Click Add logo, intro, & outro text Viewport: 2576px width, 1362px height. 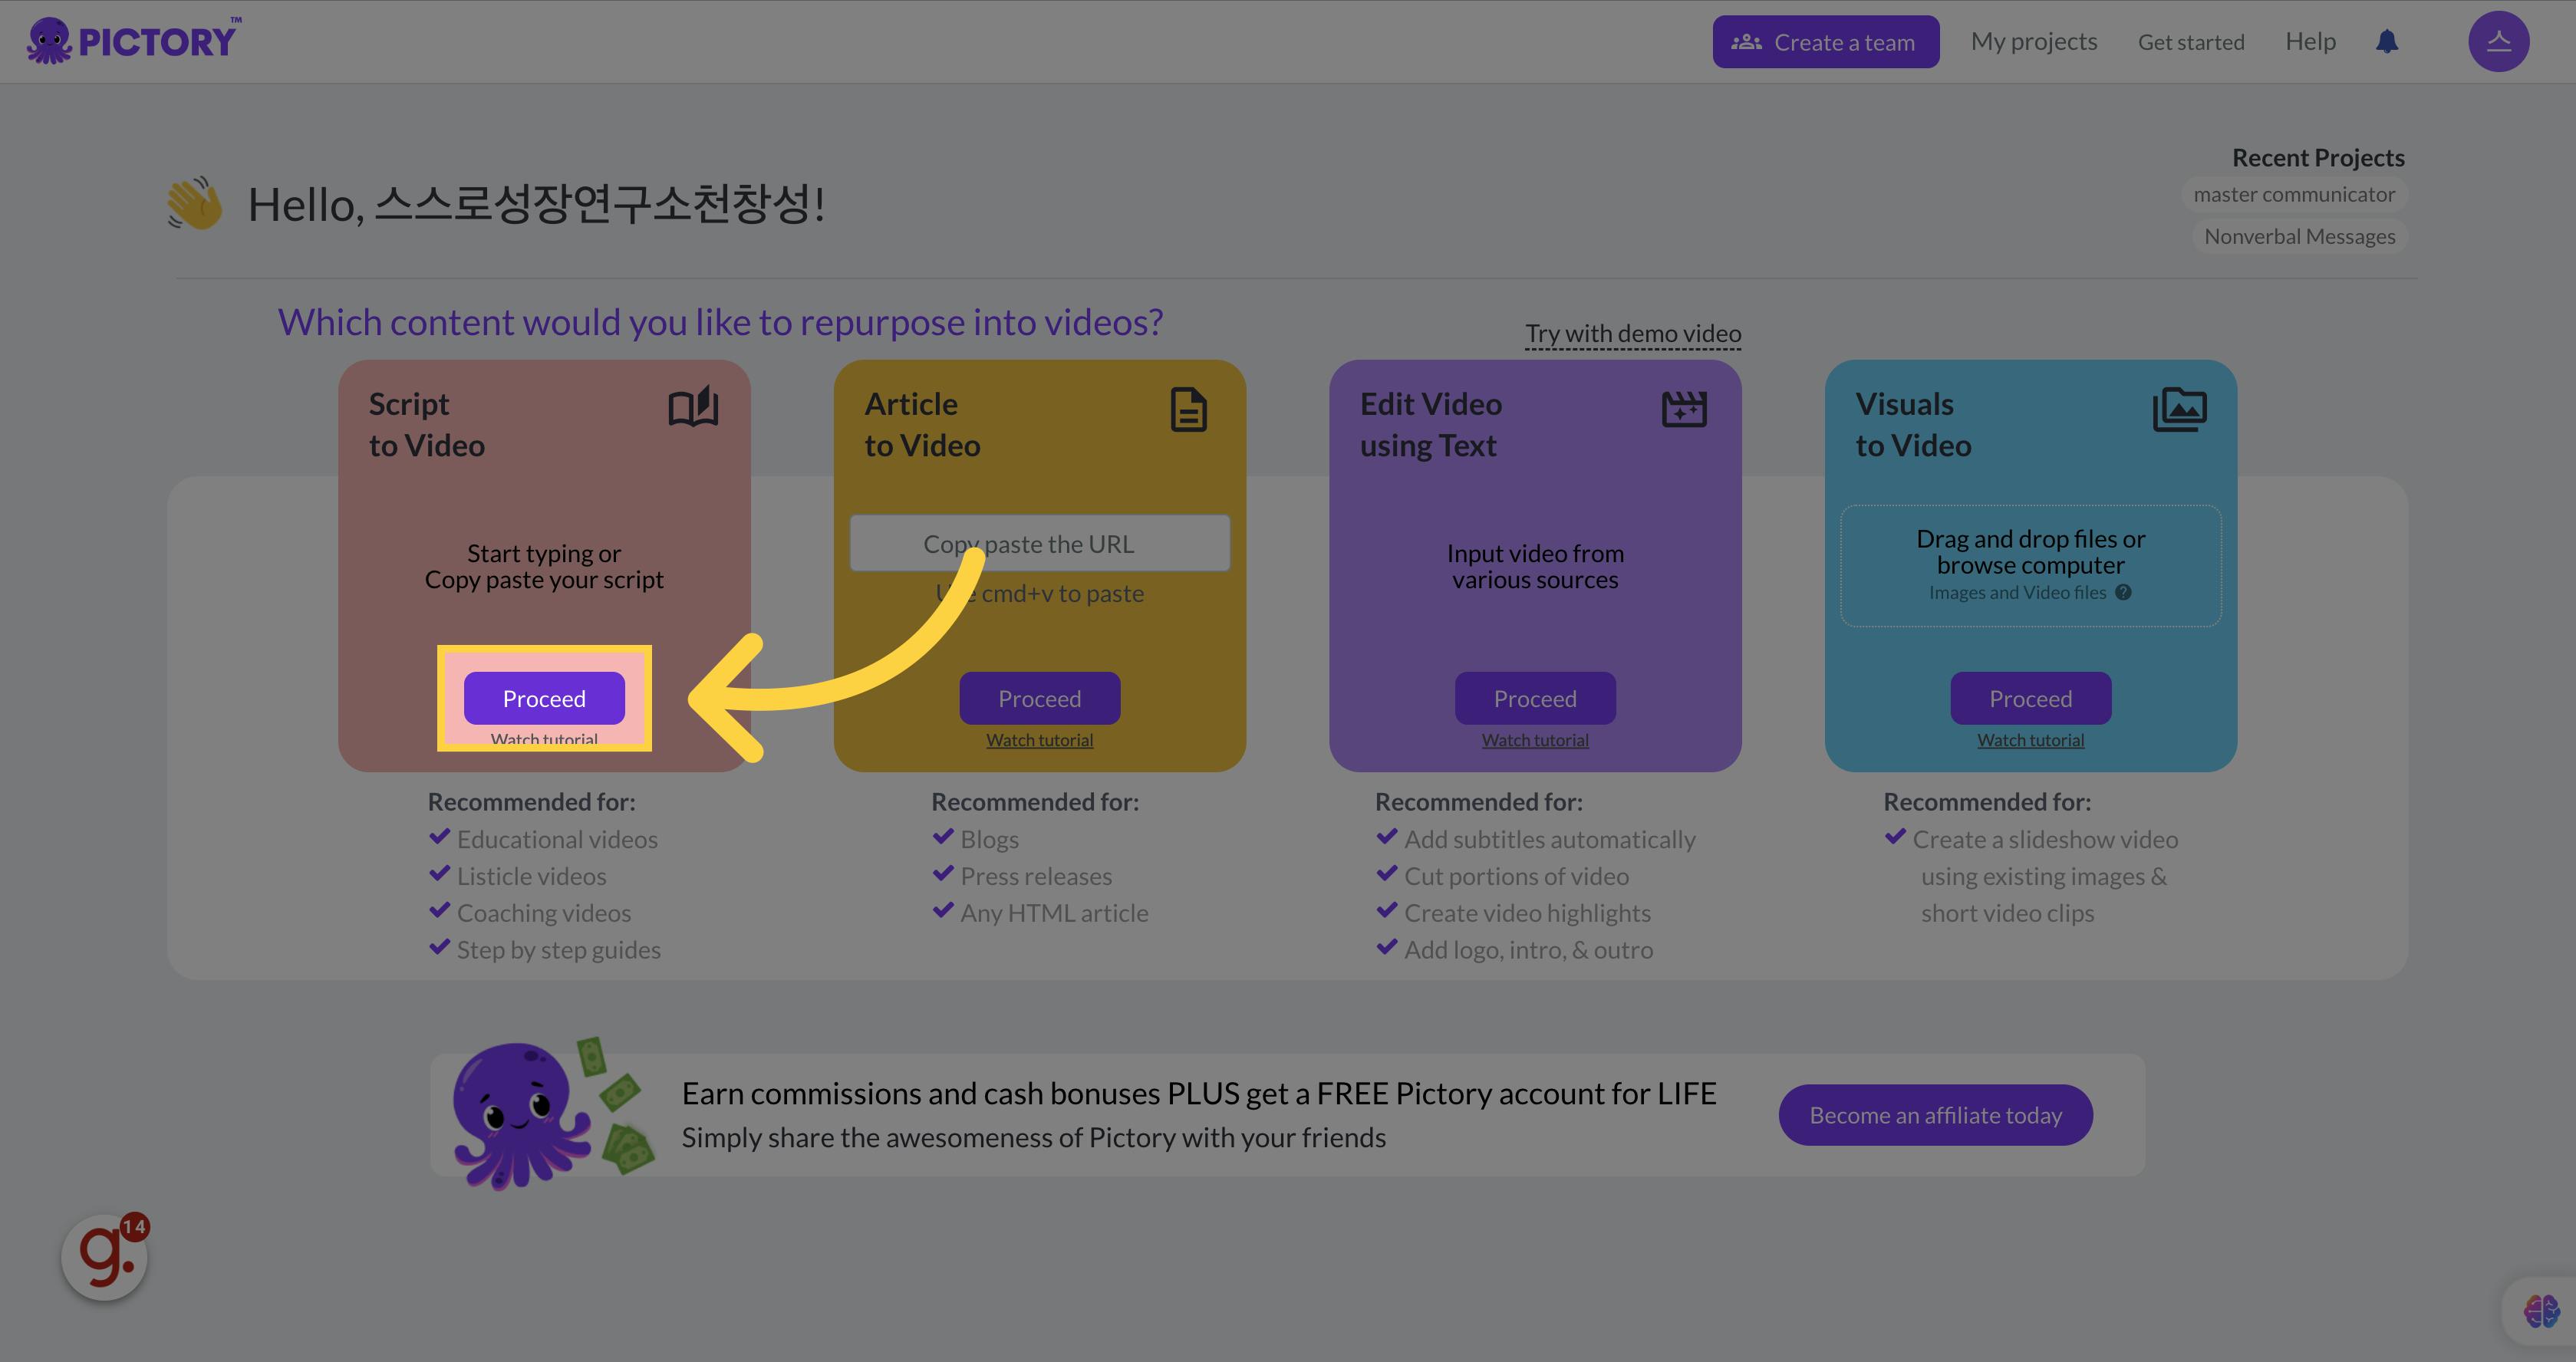(1528, 950)
